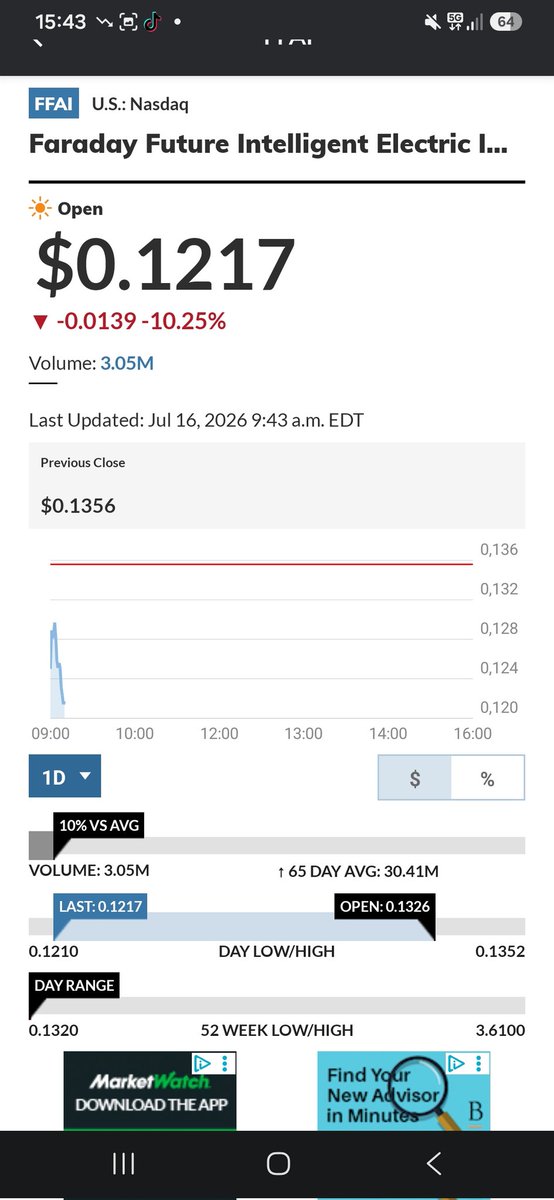The image size is (554, 1200).
Task: Tap the FFAI ticker badge
Action: click(54, 103)
